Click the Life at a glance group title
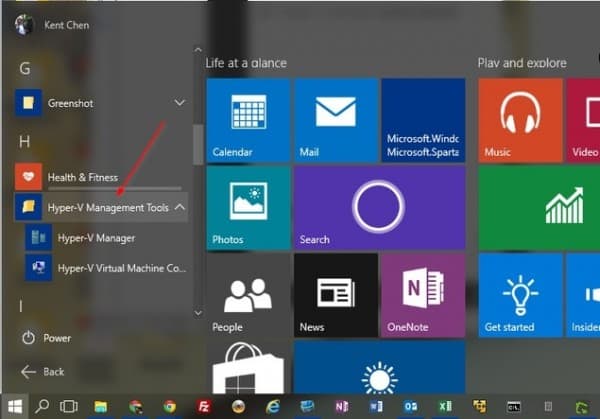 click(246, 63)
